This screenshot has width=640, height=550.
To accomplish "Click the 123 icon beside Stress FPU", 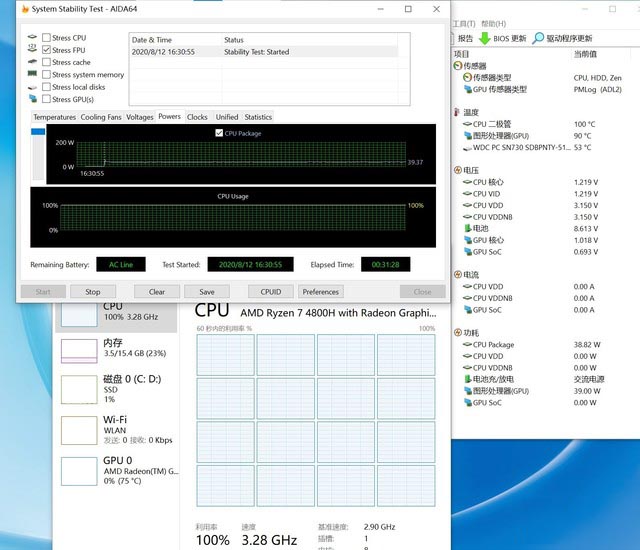I will (x=32, y=48).
